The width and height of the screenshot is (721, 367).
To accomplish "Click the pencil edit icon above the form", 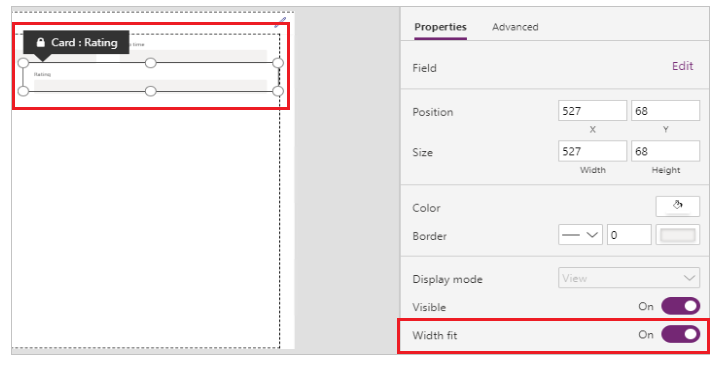I will point(280,22).
